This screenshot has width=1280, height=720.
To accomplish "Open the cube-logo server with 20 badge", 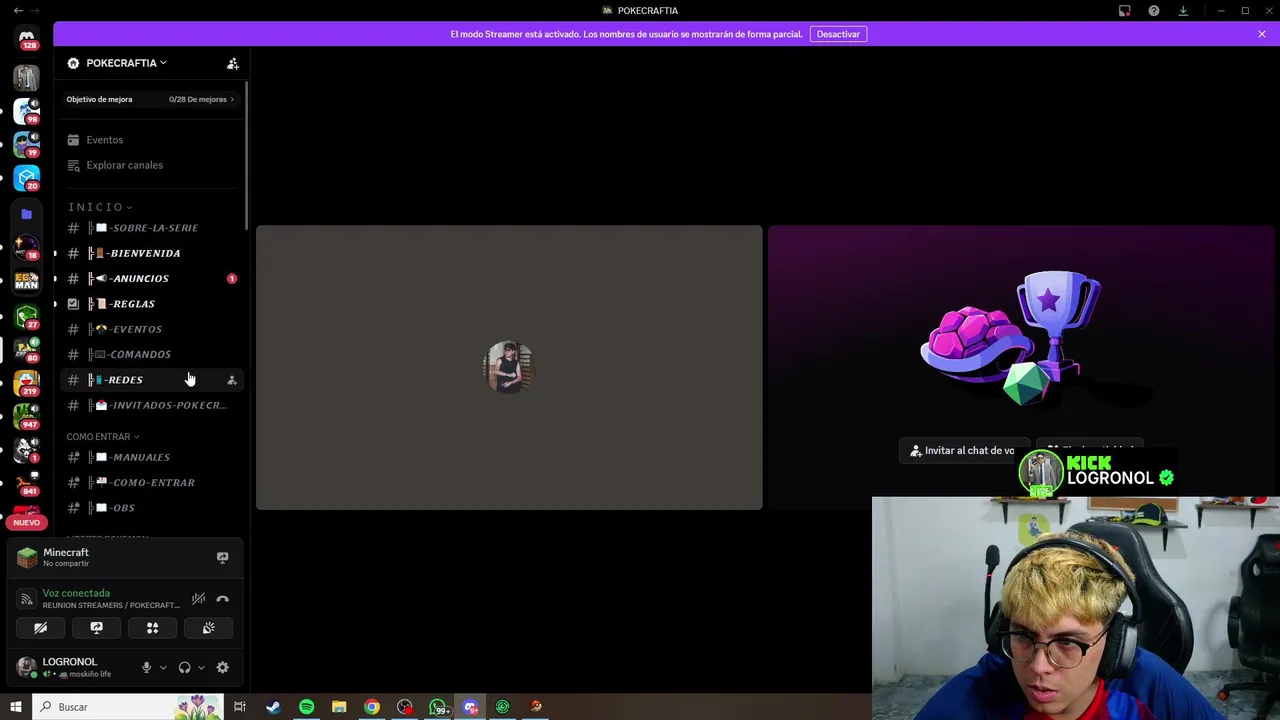I will (x=27, y=178).
